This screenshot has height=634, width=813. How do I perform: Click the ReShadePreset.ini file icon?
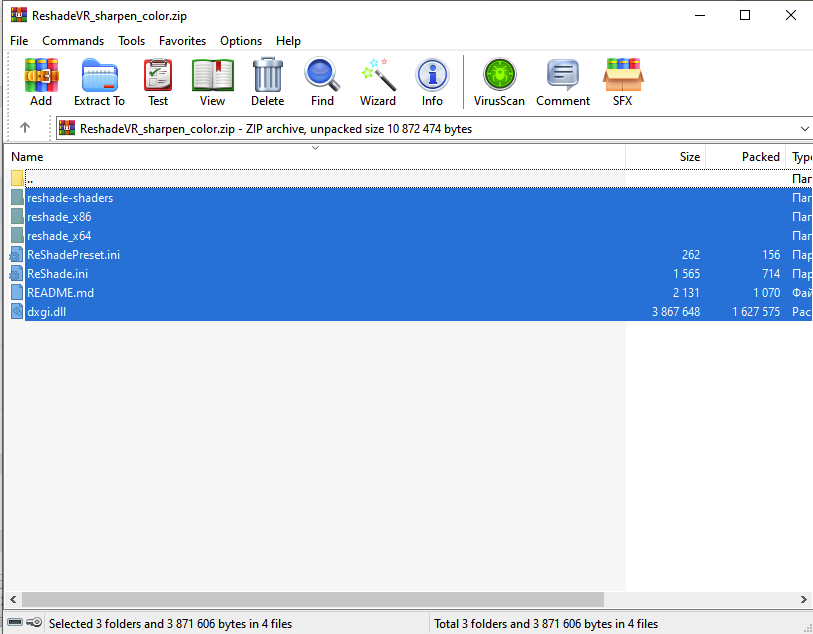pyautogui.click(x=17, y=255)
